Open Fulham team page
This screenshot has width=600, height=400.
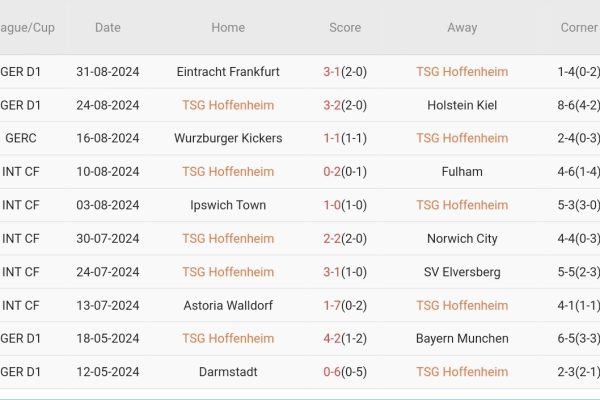click(462, 172)
